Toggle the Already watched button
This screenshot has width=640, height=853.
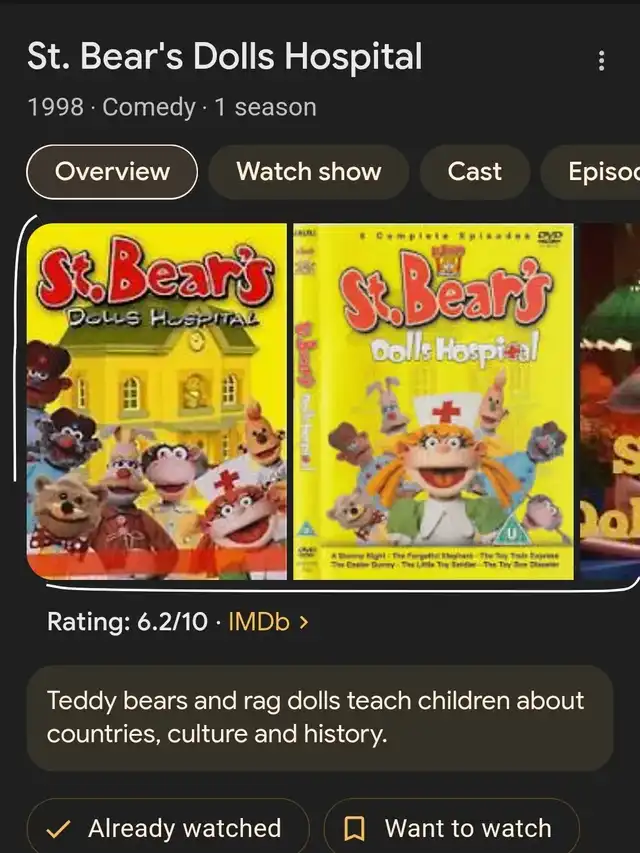point(168,827)
